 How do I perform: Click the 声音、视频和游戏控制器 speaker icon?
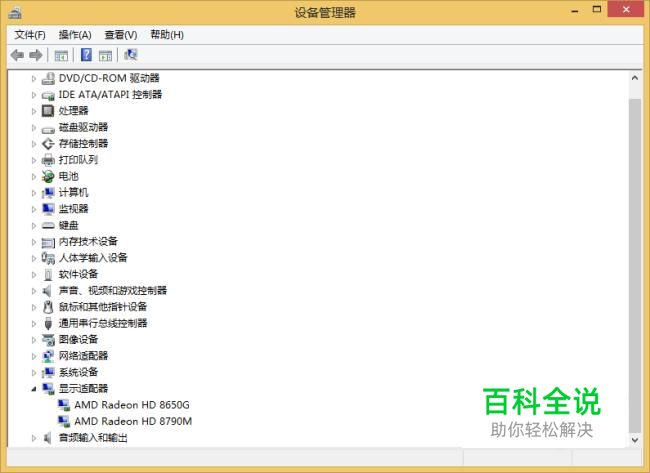tap(48, 291)
